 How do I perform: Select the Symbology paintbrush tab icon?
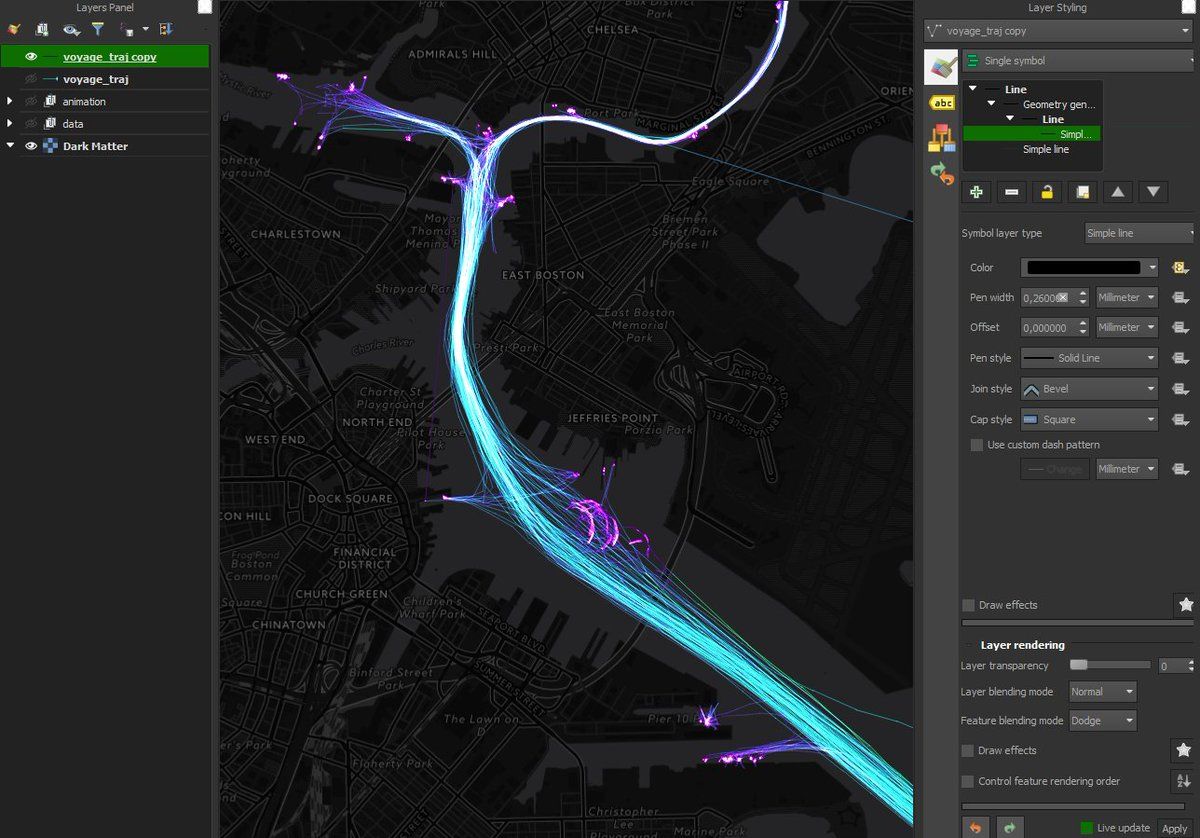coord(941,67)
